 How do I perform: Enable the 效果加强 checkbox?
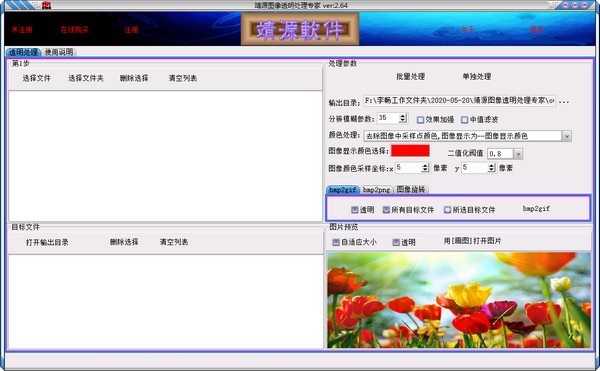pyautogui.click(x=420, y=120)
